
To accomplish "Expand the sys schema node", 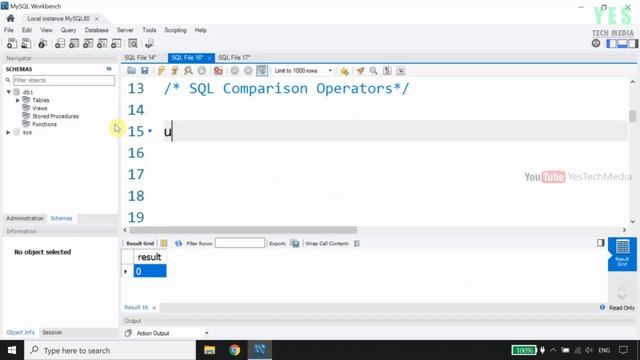I will click(x=8, y=132).
